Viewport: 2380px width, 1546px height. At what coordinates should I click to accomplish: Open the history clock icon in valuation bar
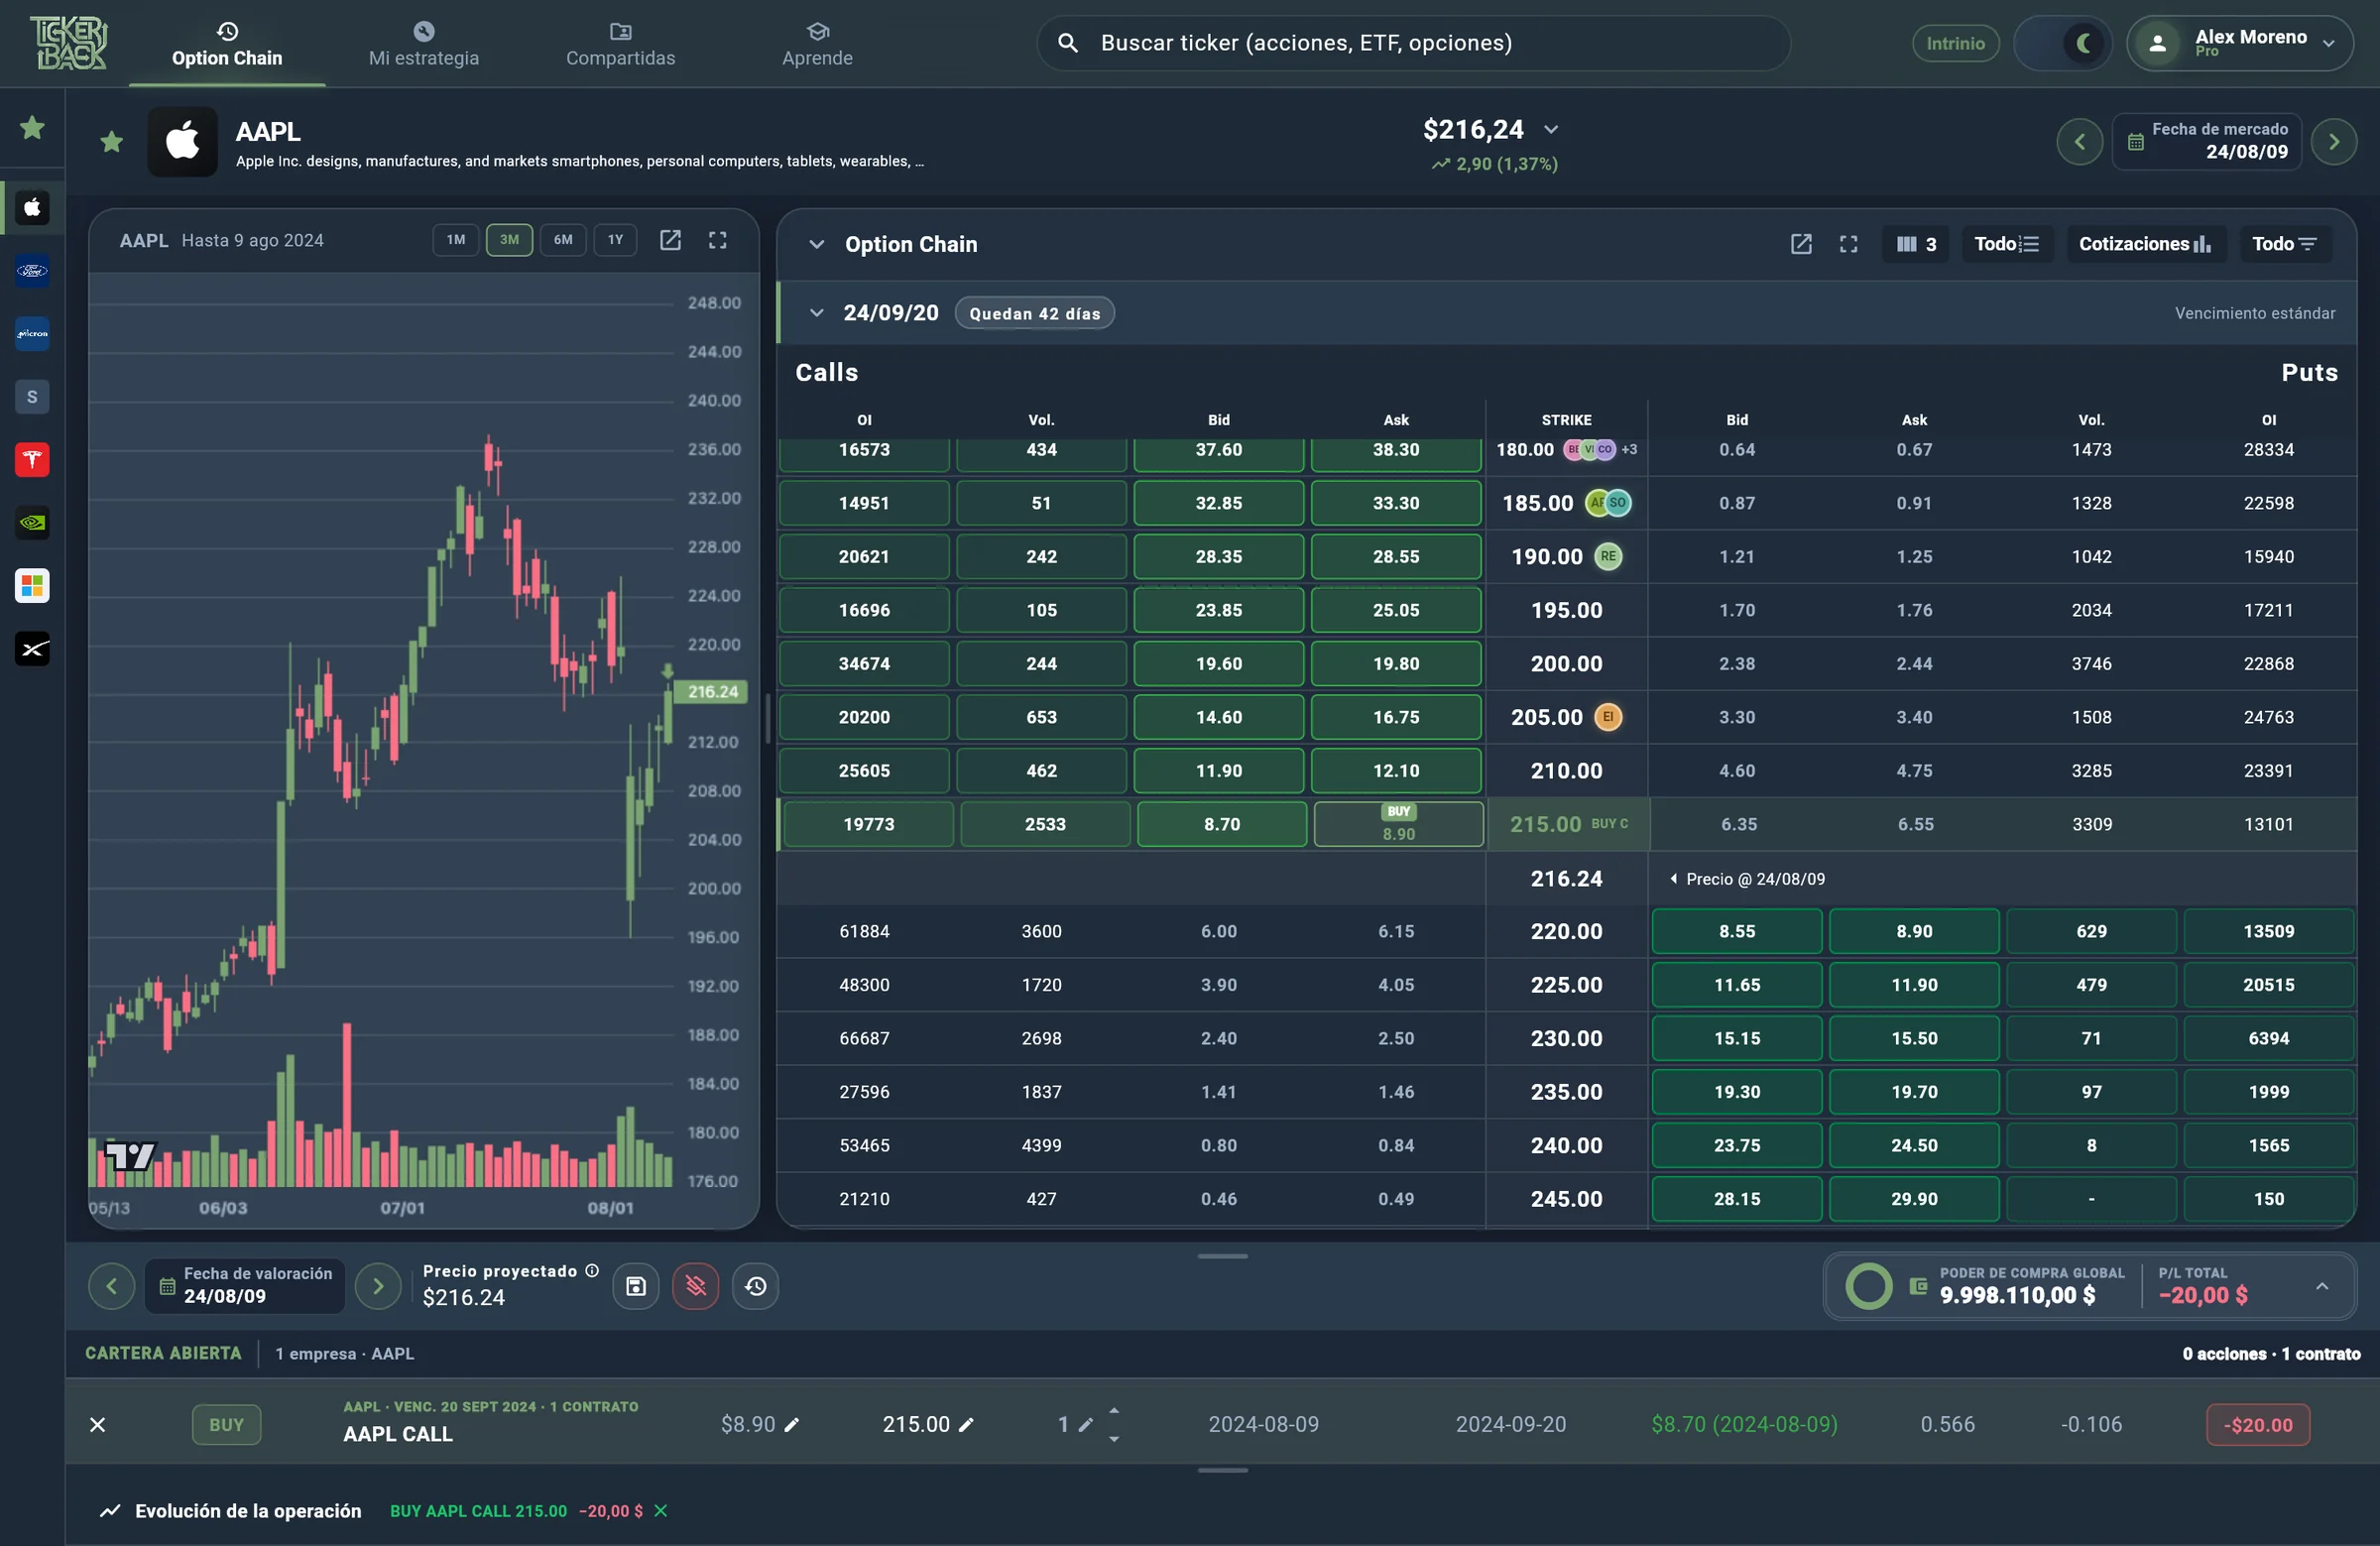(756, 1286)
